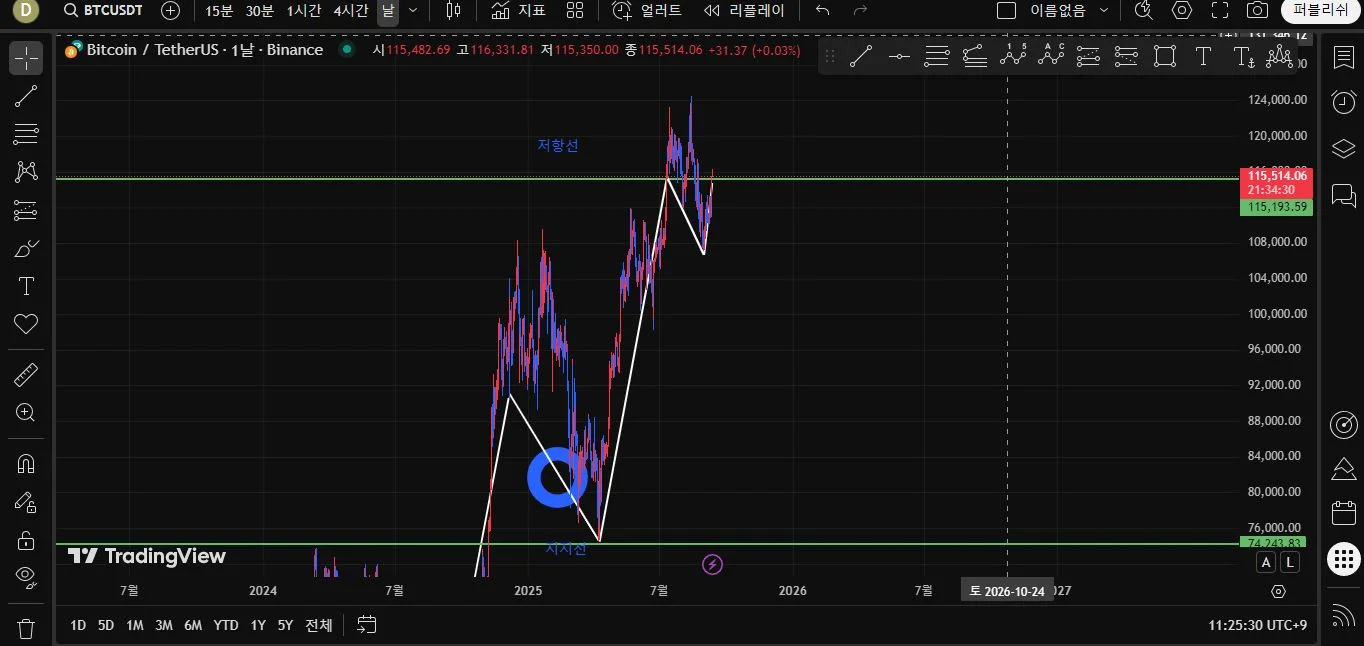1364x646 pixels.
Task: Toggle the magnet mode
Action: (x=26, y=464)
